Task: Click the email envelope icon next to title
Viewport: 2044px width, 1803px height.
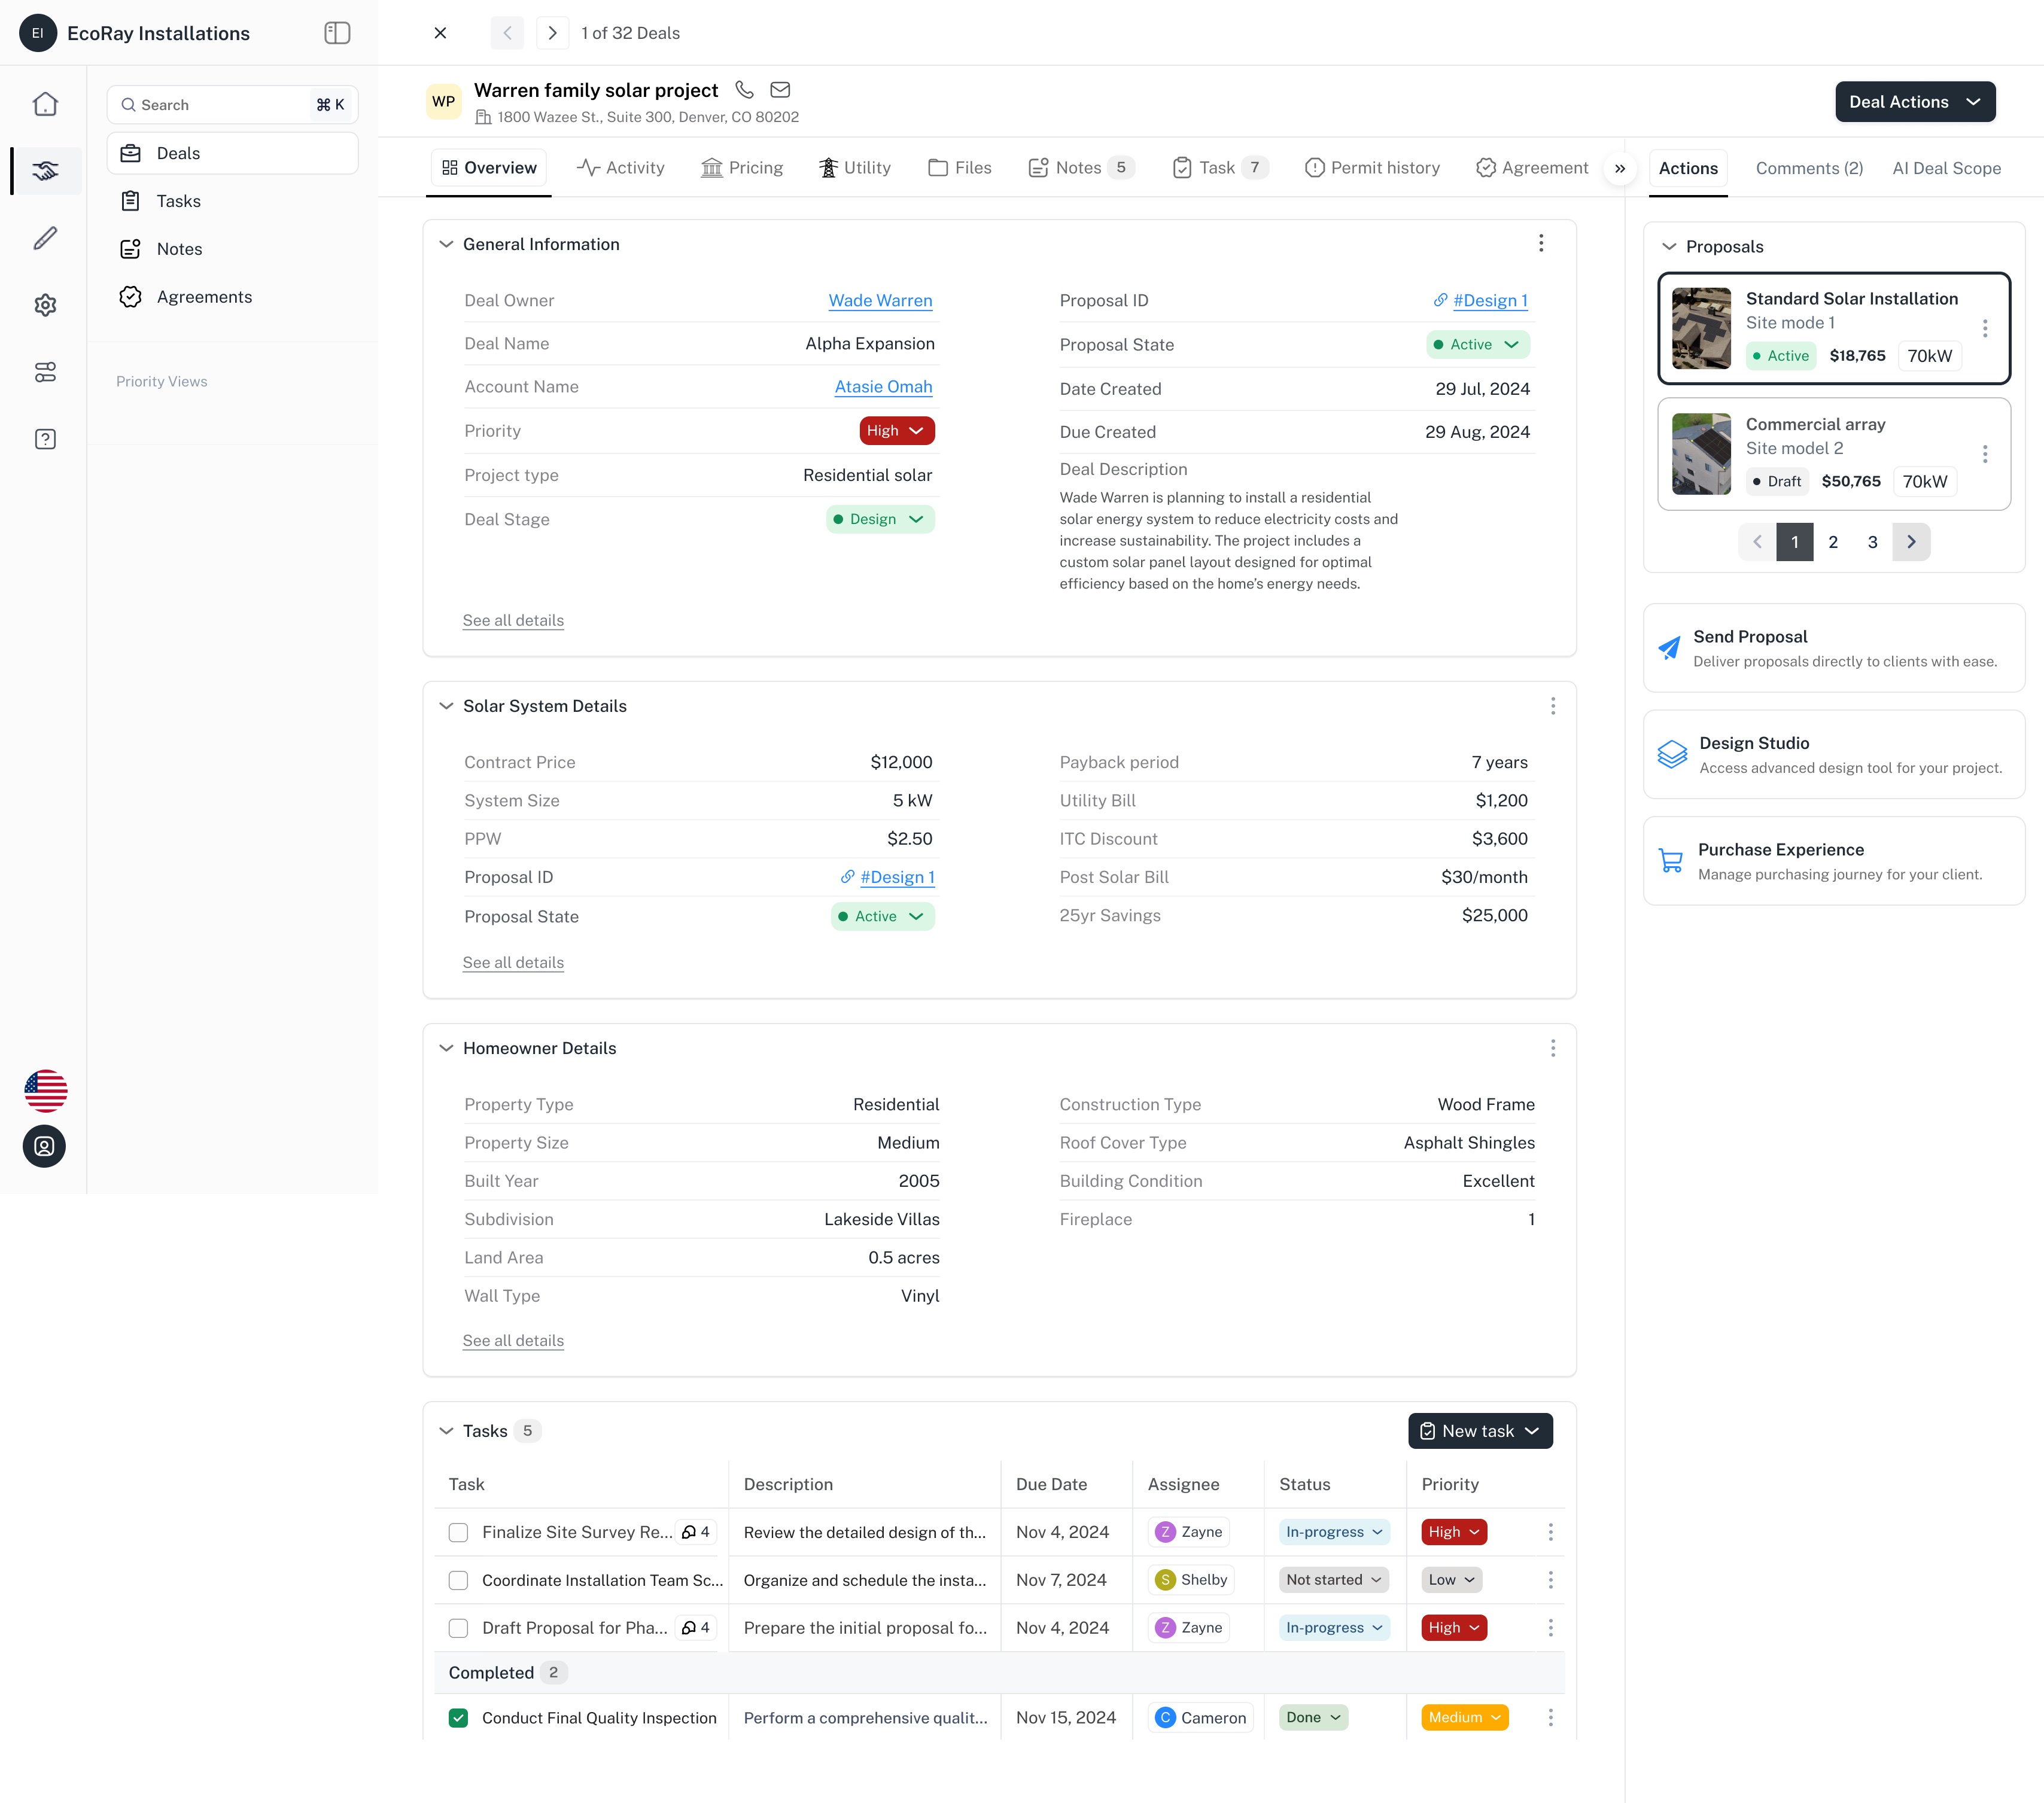Action: click(780, 90)
